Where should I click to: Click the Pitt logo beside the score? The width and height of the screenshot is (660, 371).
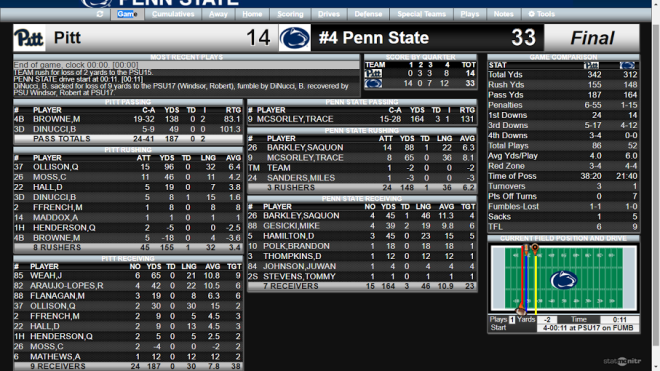(x=29, y=38)
